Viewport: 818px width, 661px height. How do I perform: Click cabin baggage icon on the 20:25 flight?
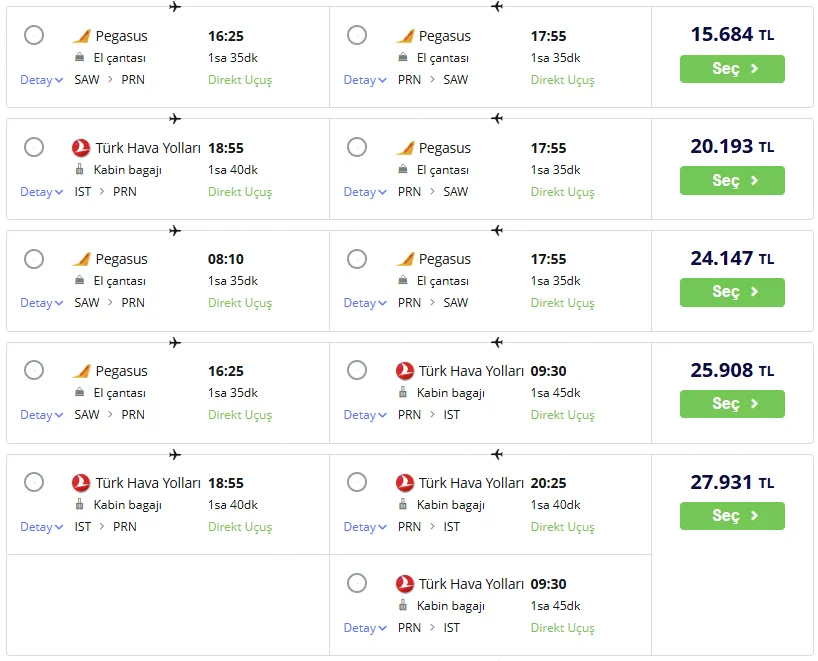404,505
